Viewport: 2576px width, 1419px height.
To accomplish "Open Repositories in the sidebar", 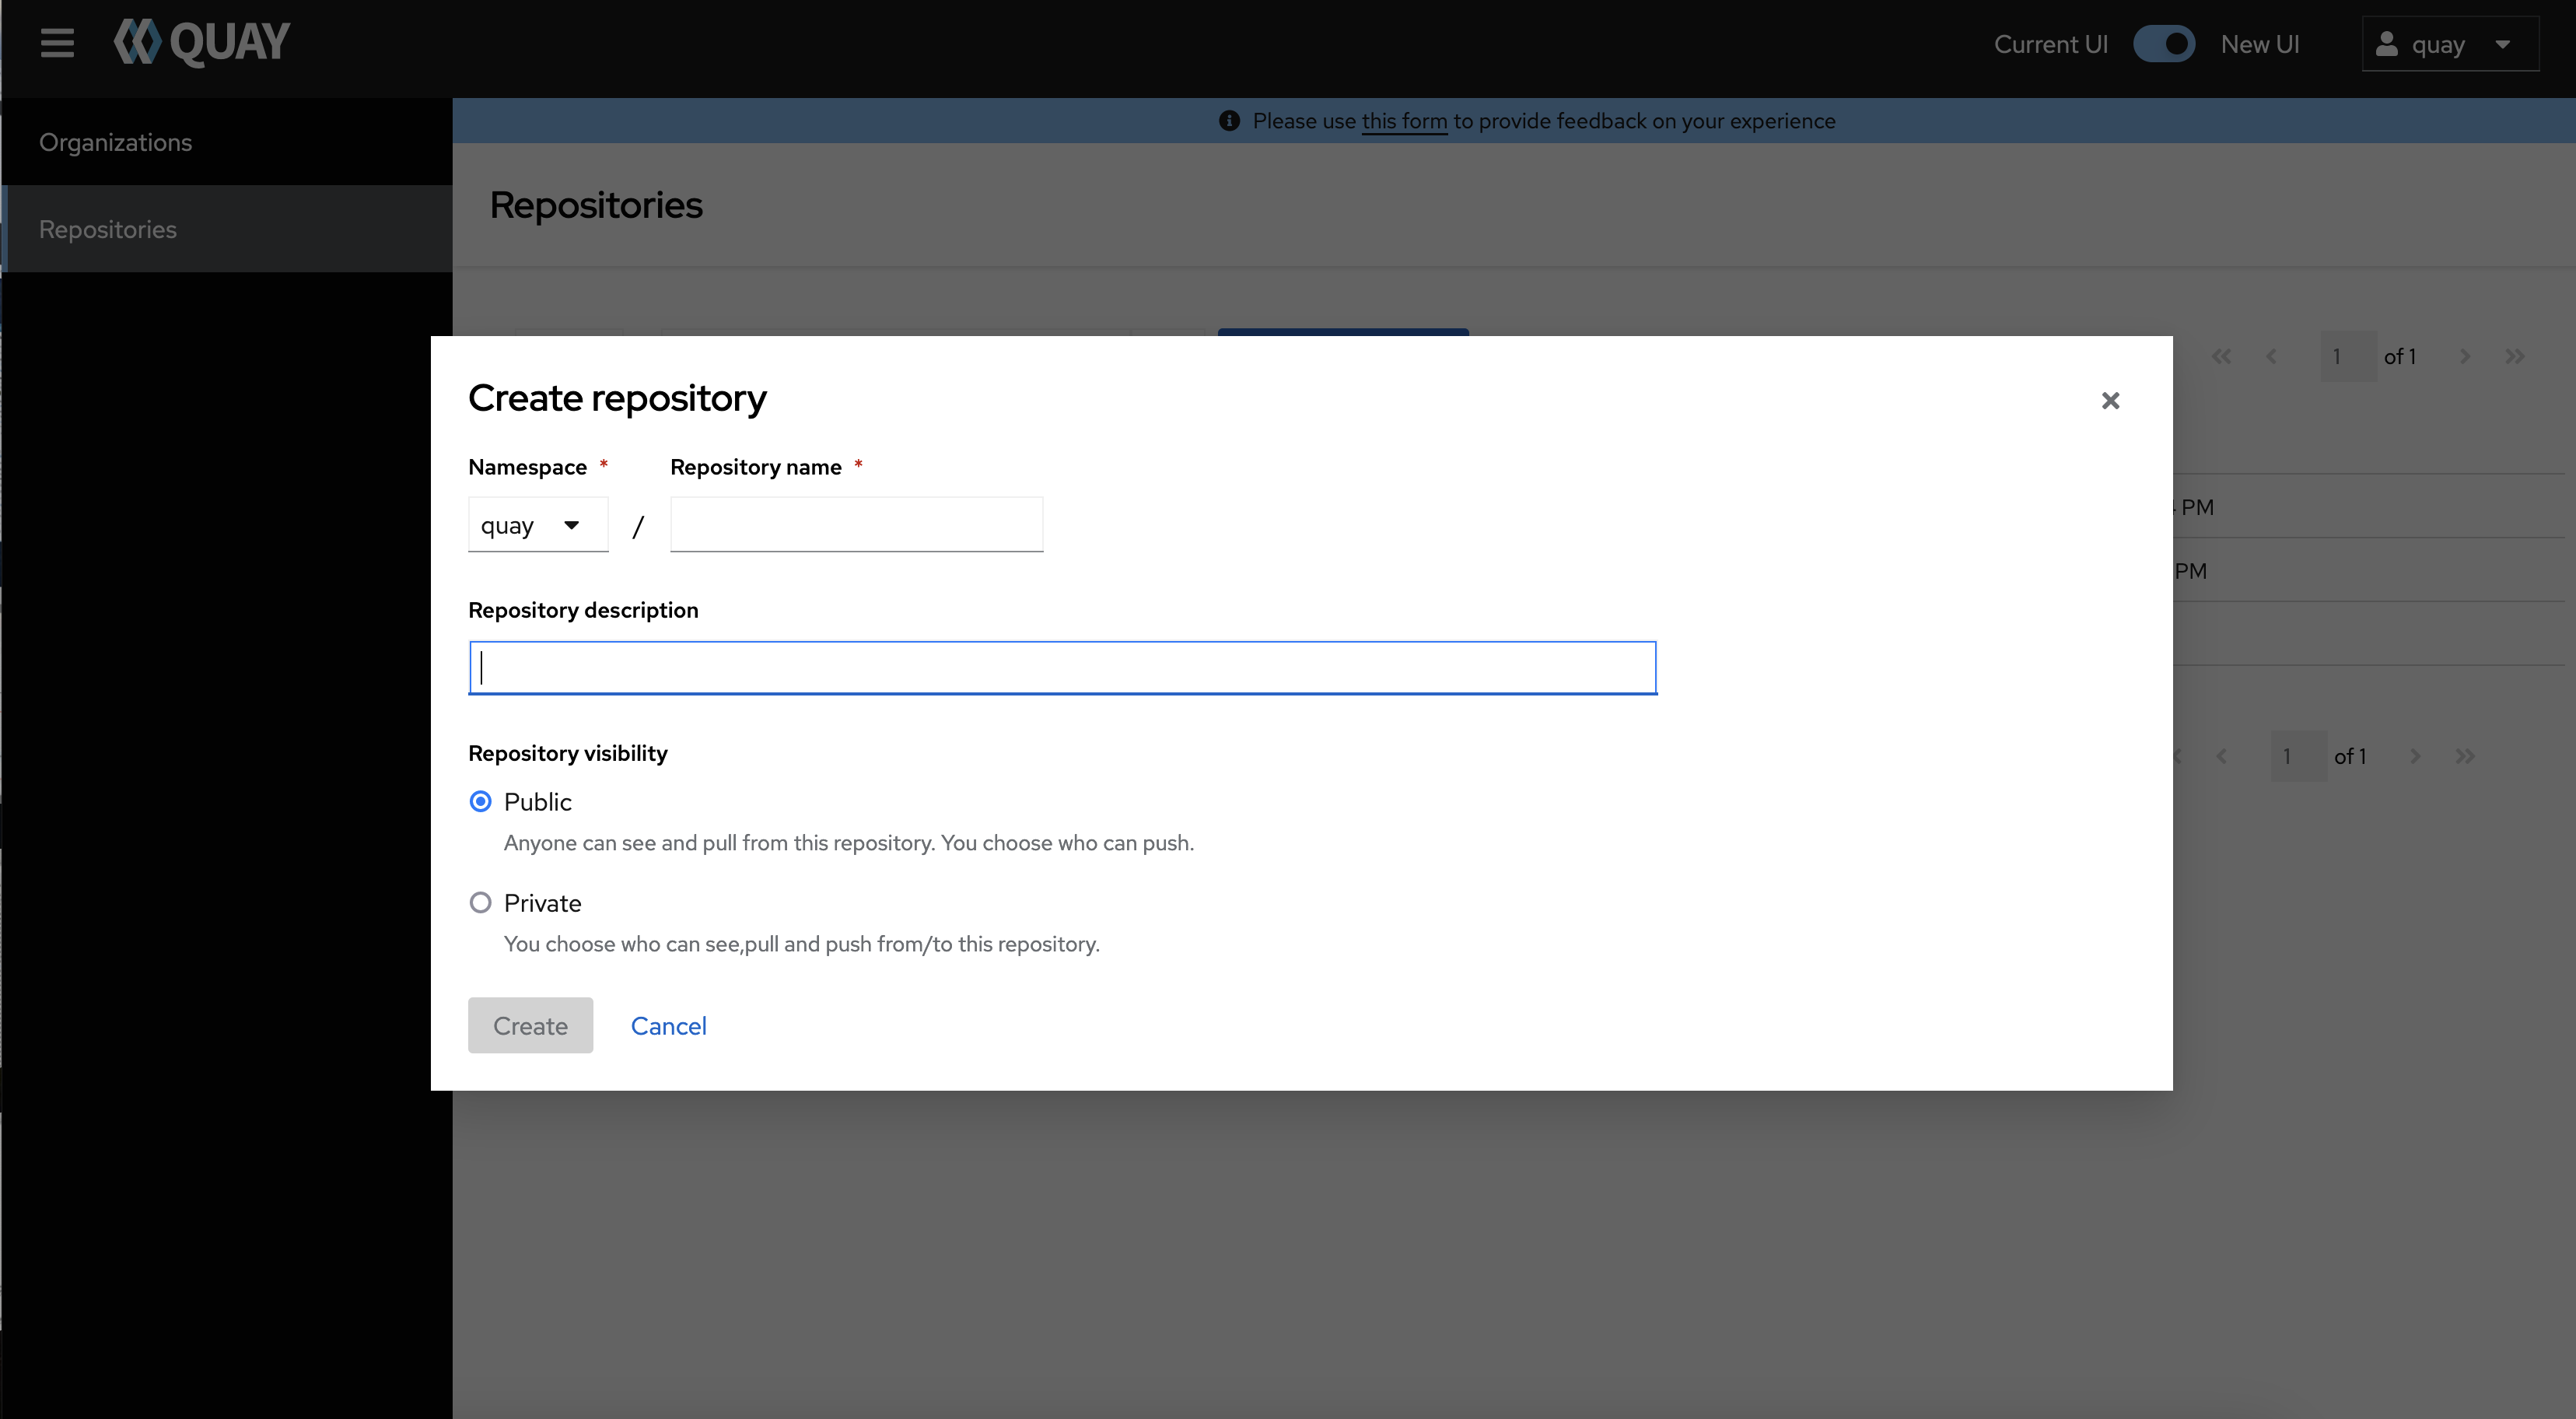I will coord(108,229).
